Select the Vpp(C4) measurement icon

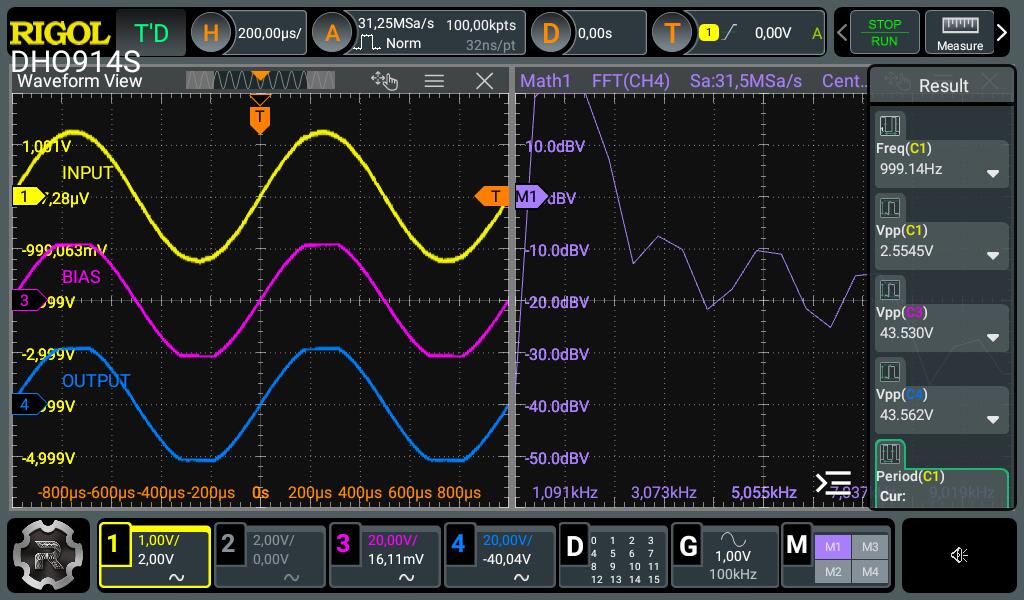click(889, 371)
